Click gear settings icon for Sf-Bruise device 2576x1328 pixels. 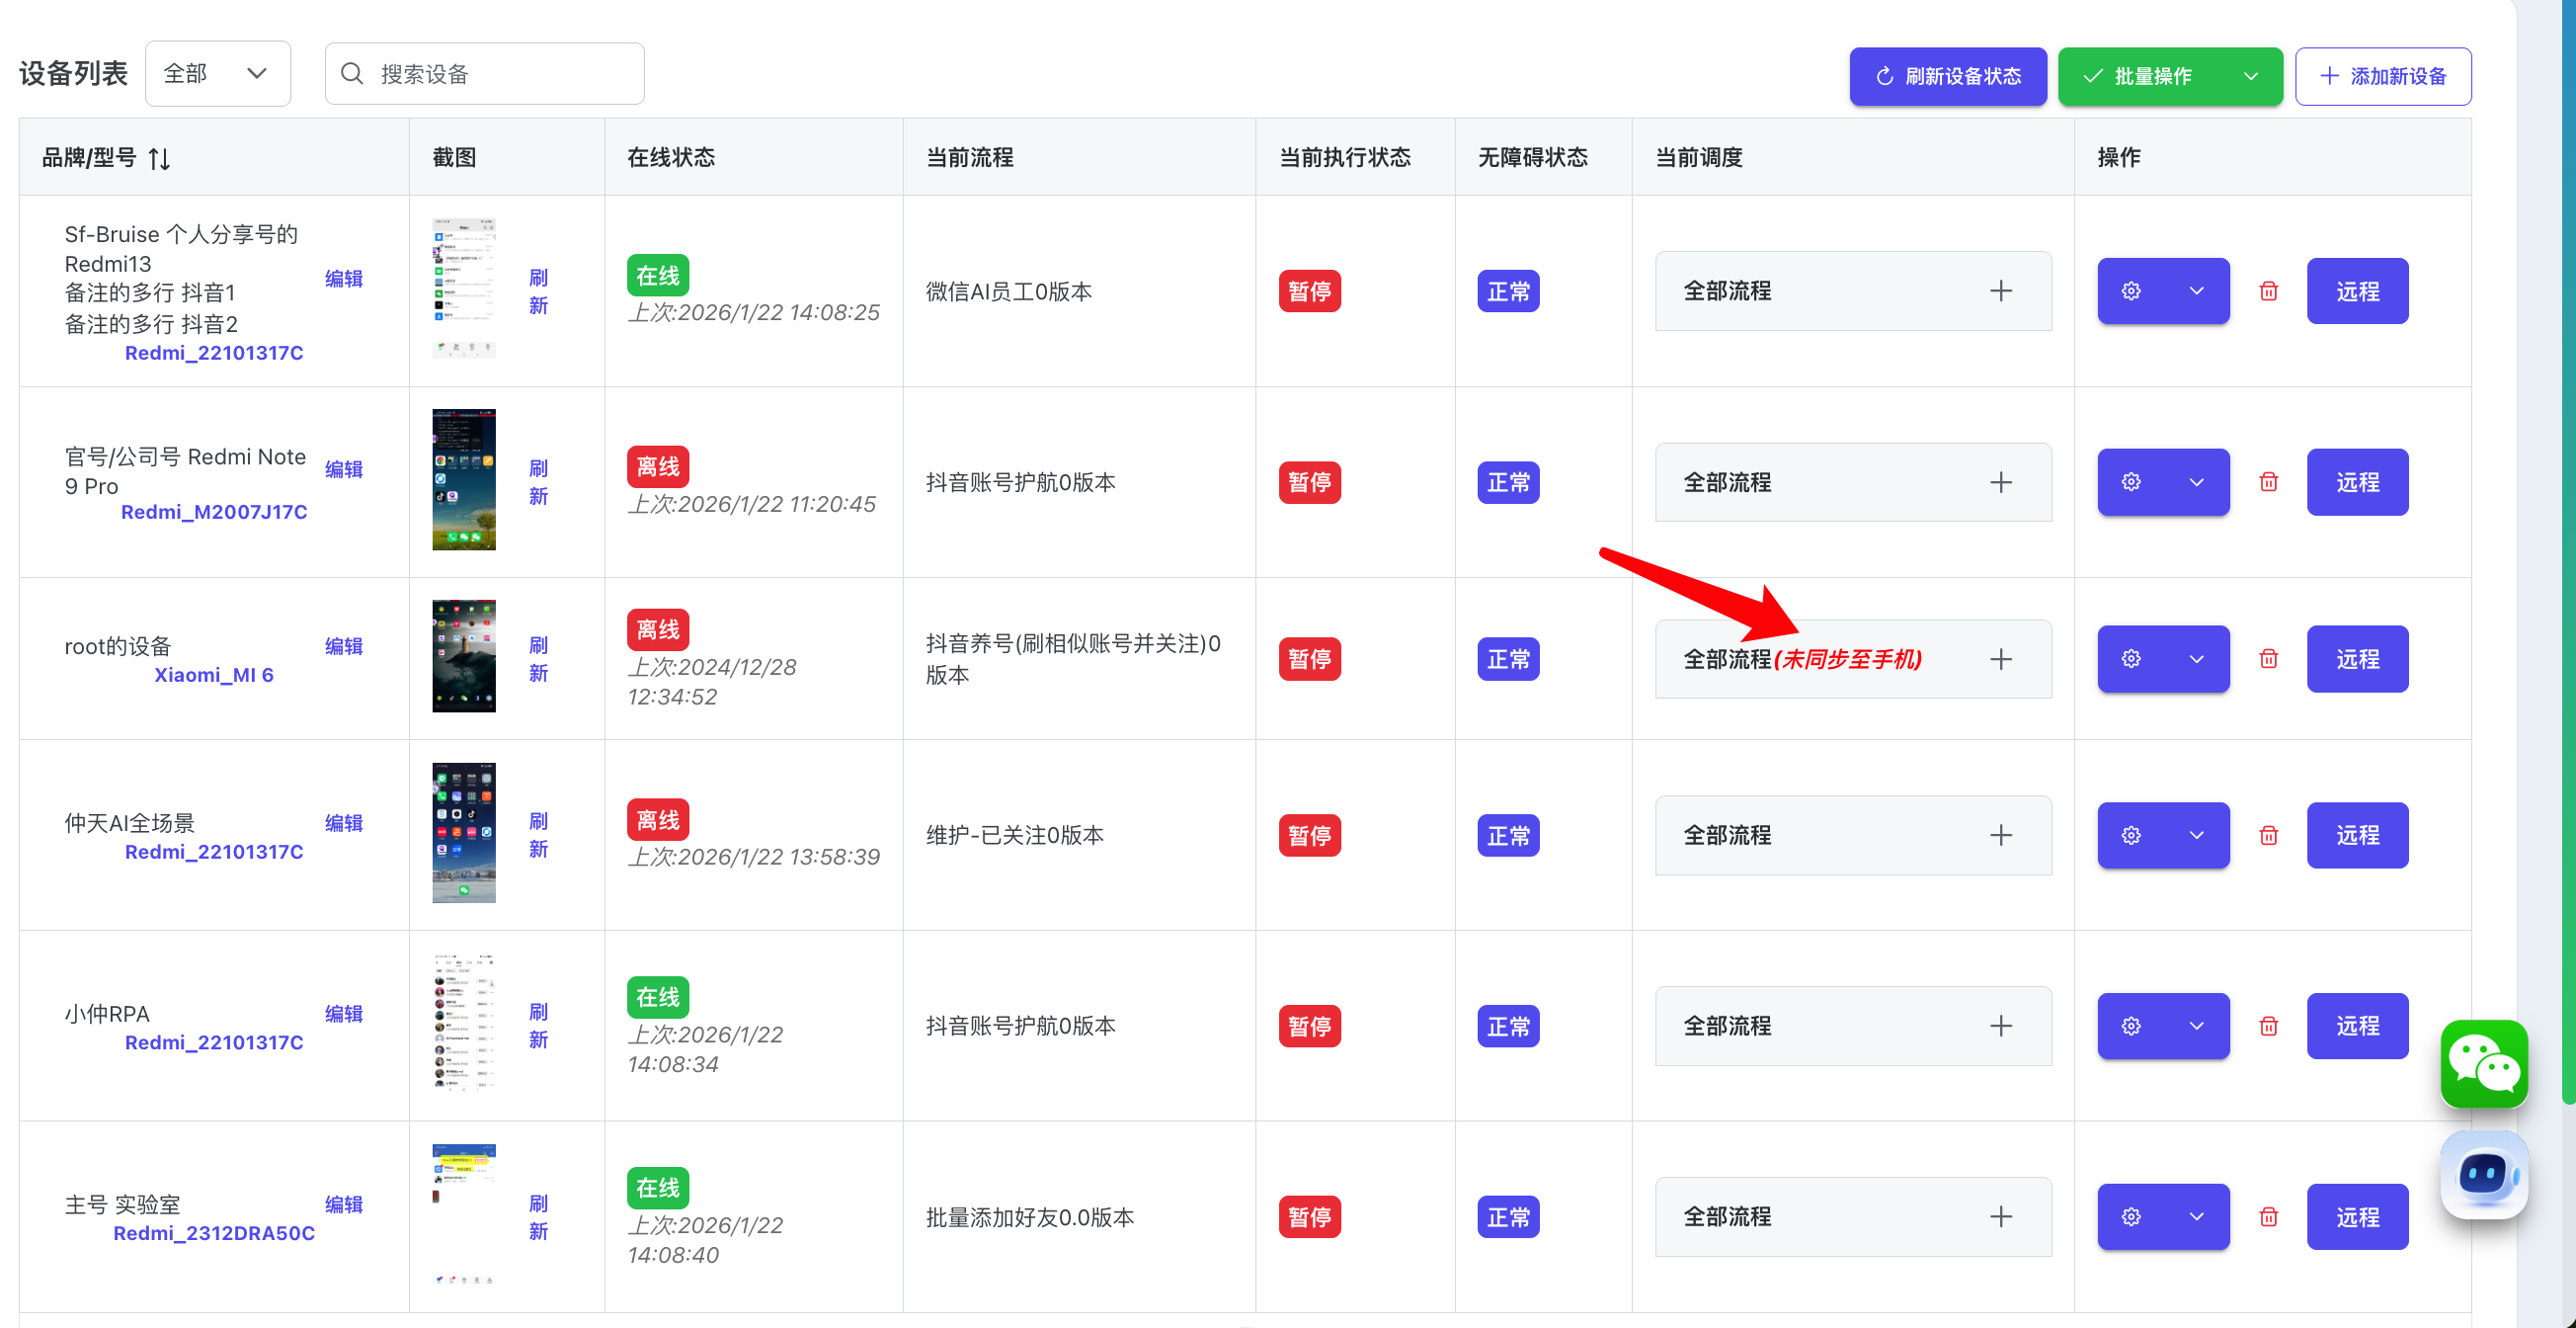point(2131,291)
